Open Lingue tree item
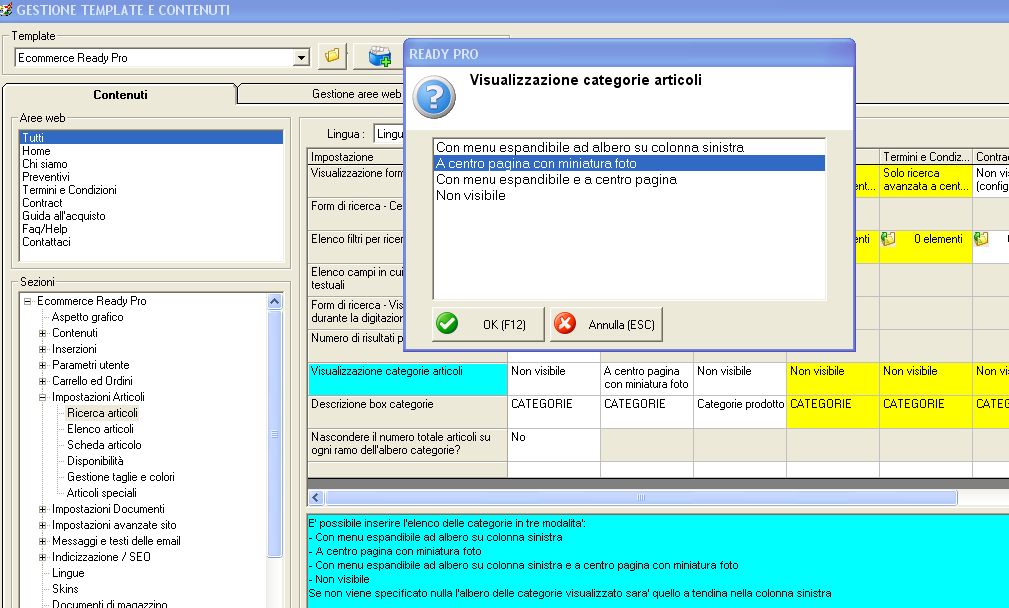This screenshot has height=608, width=1009. tap(68, 573)
